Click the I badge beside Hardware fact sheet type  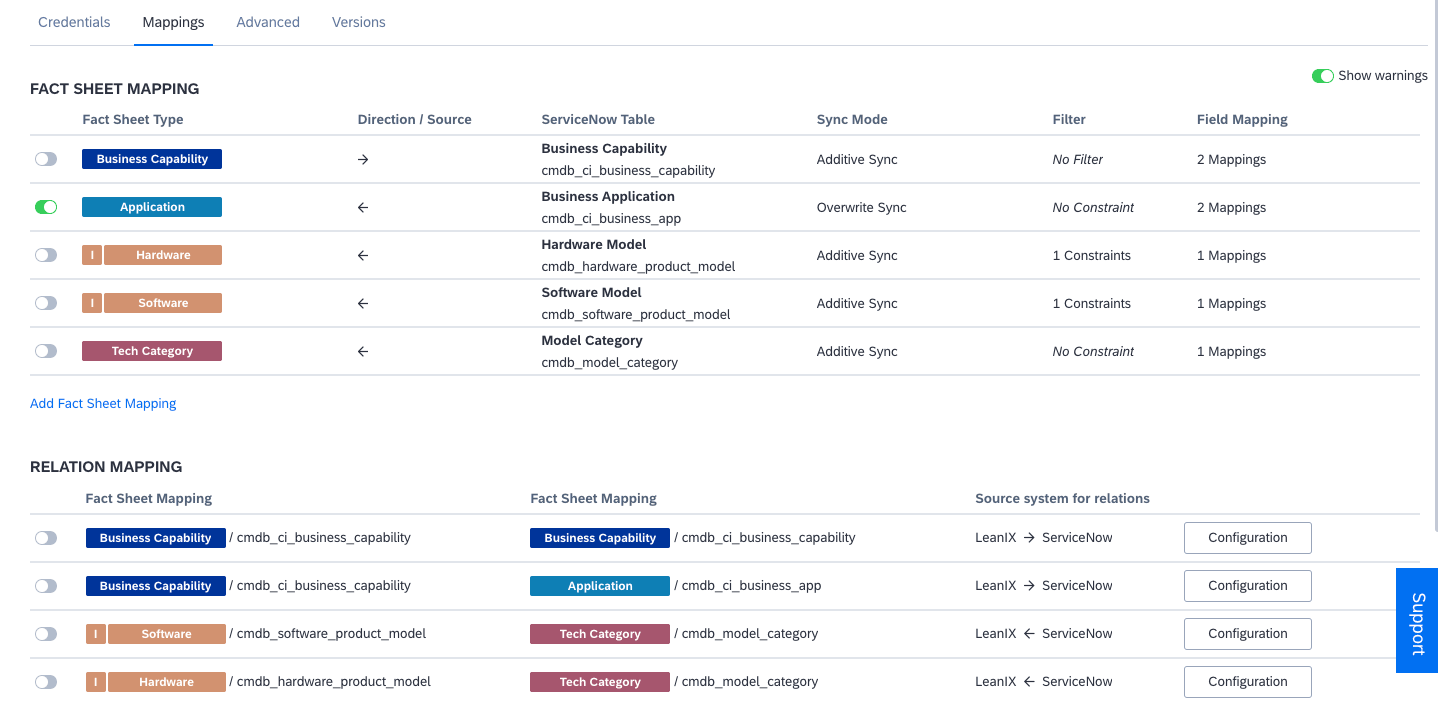click(x=92, y=255)
